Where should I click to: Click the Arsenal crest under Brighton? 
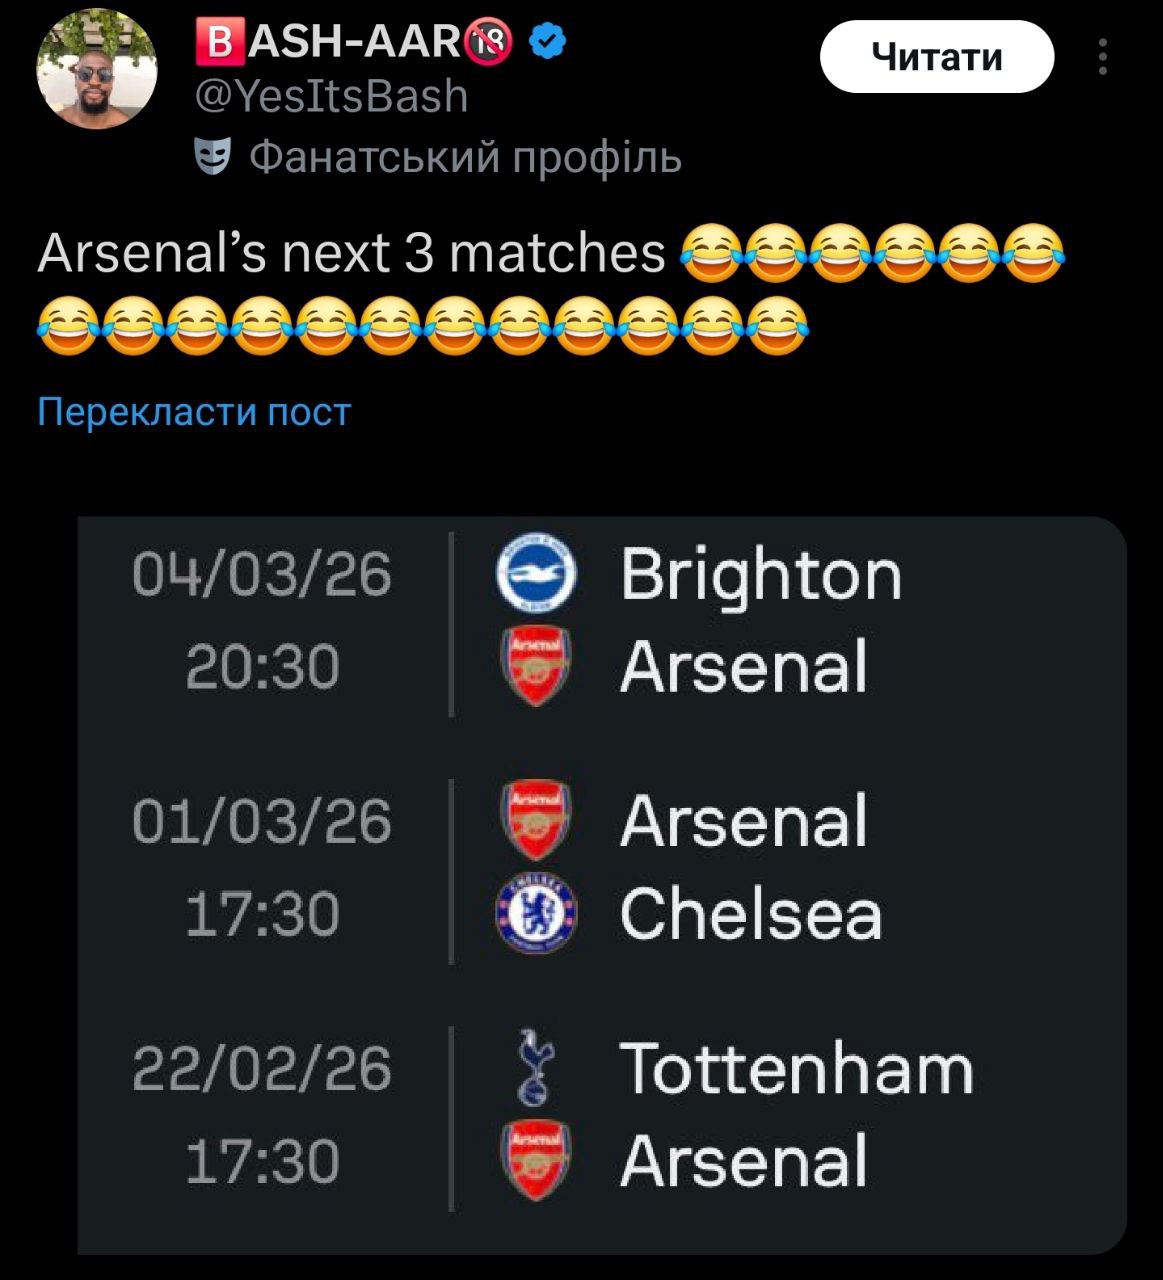[537, 665]
